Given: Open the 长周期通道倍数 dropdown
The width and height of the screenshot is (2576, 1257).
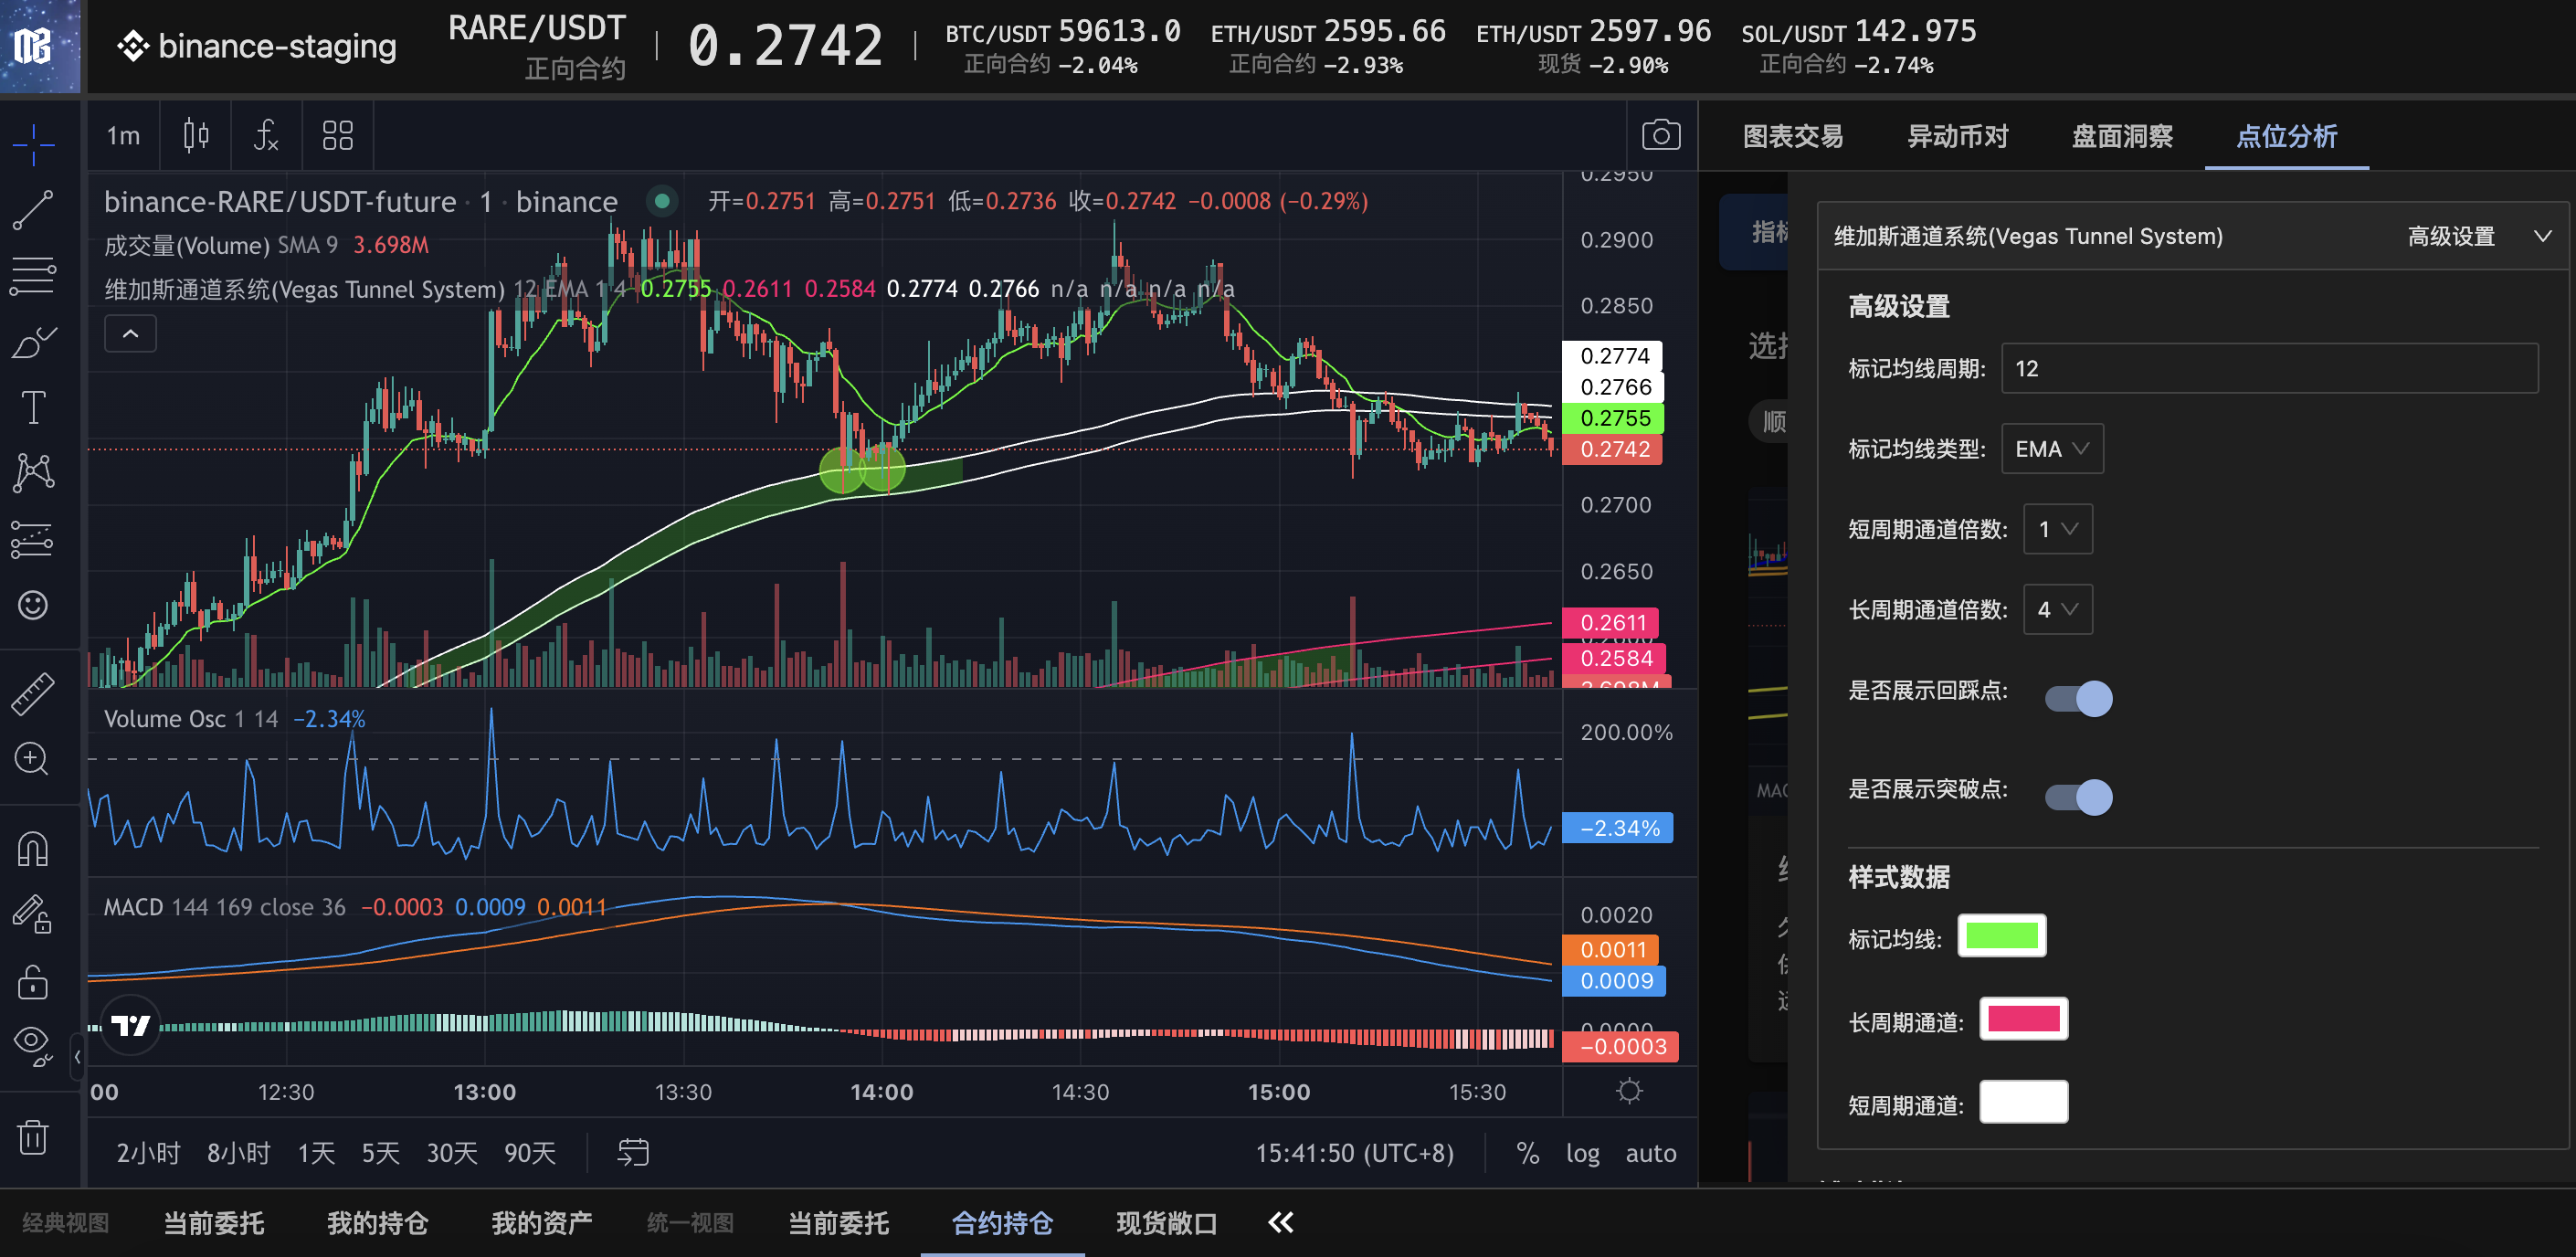Looking at the screenshot, I should 2057,609.
